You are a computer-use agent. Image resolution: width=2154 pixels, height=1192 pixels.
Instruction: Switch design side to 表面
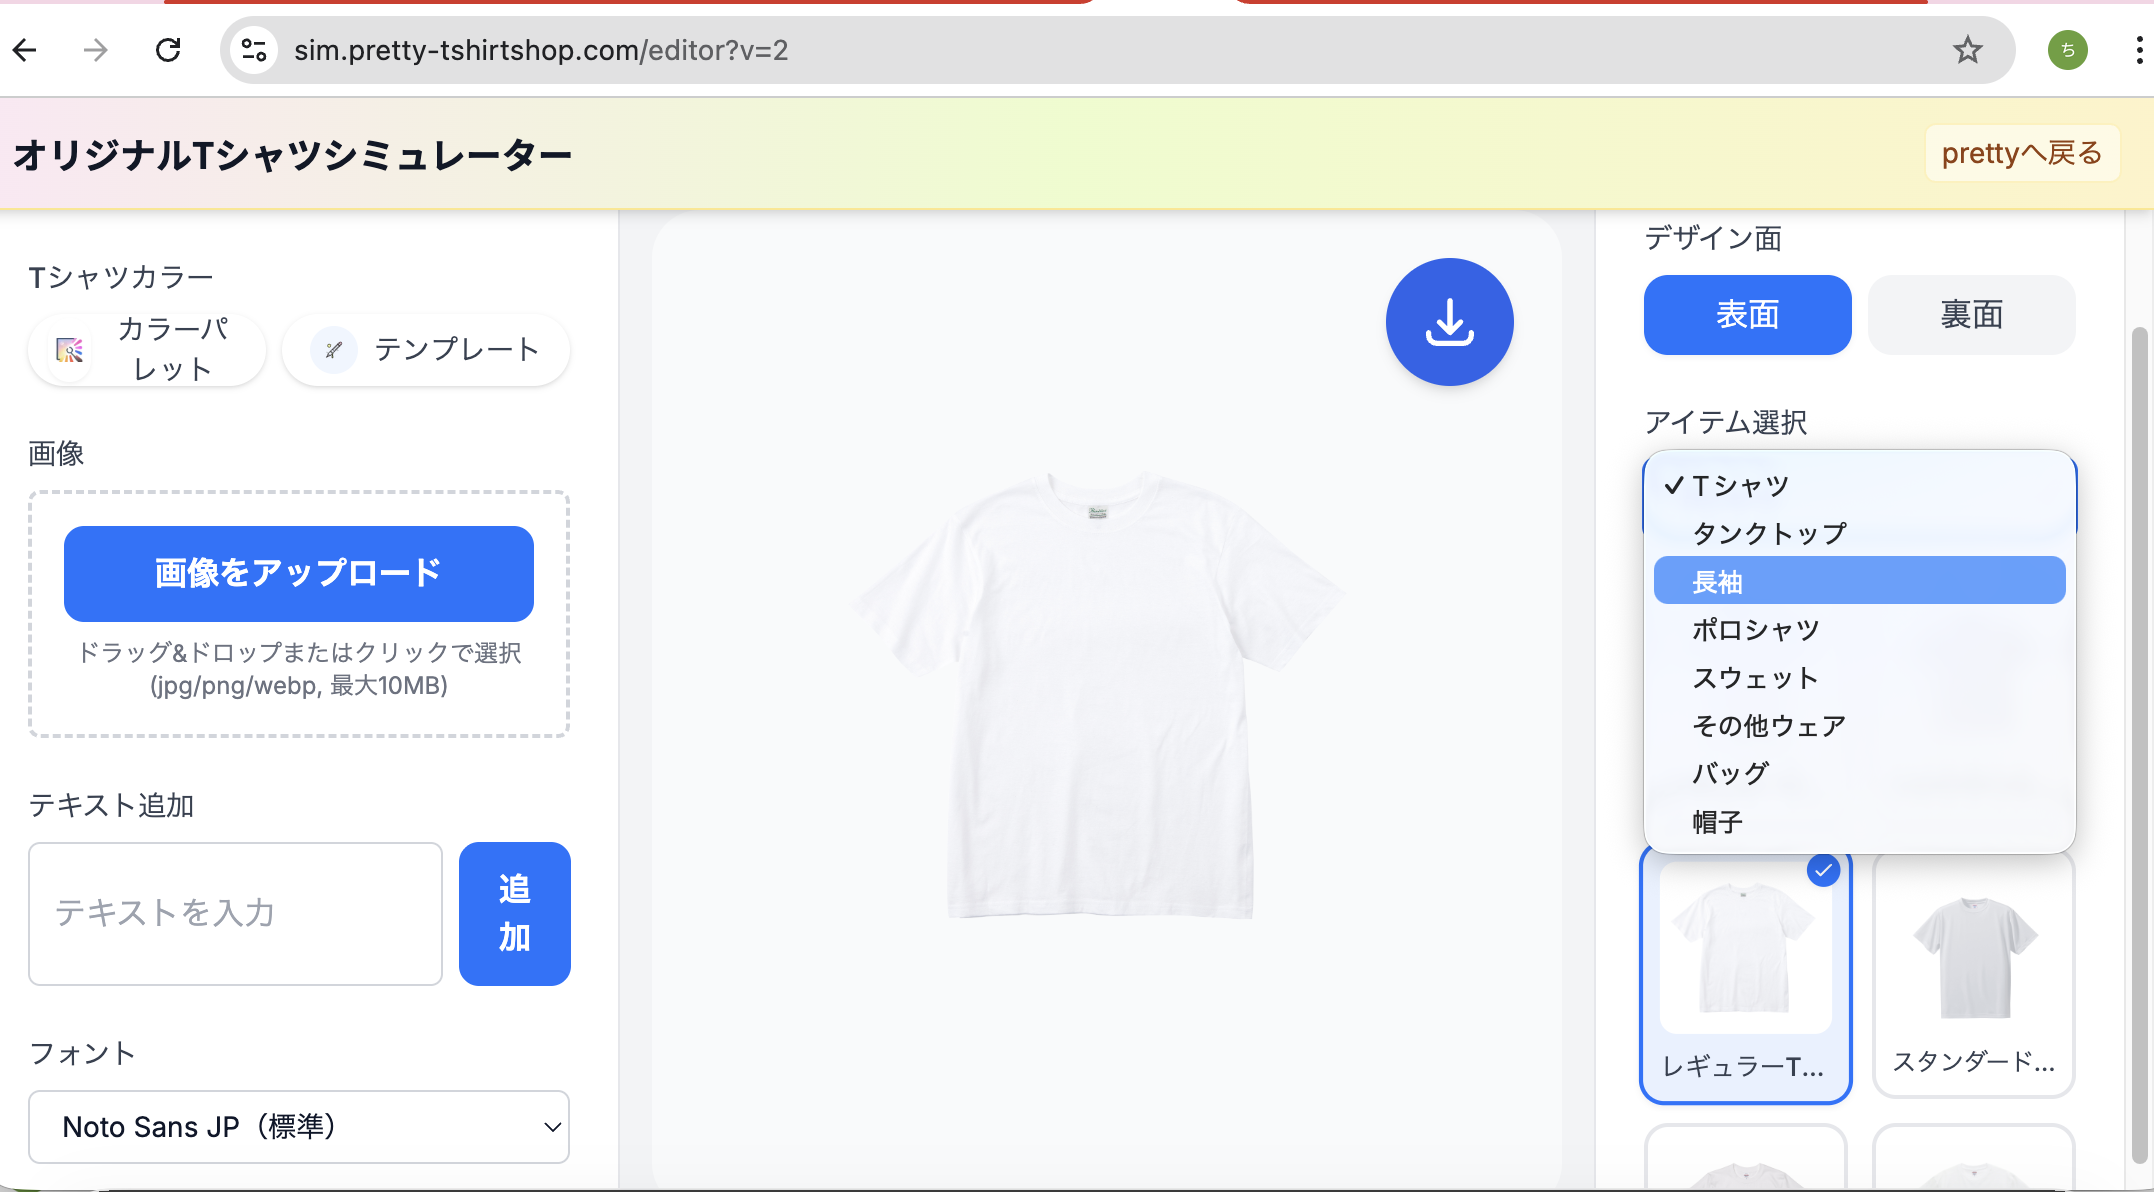(x=1747, y=315)
